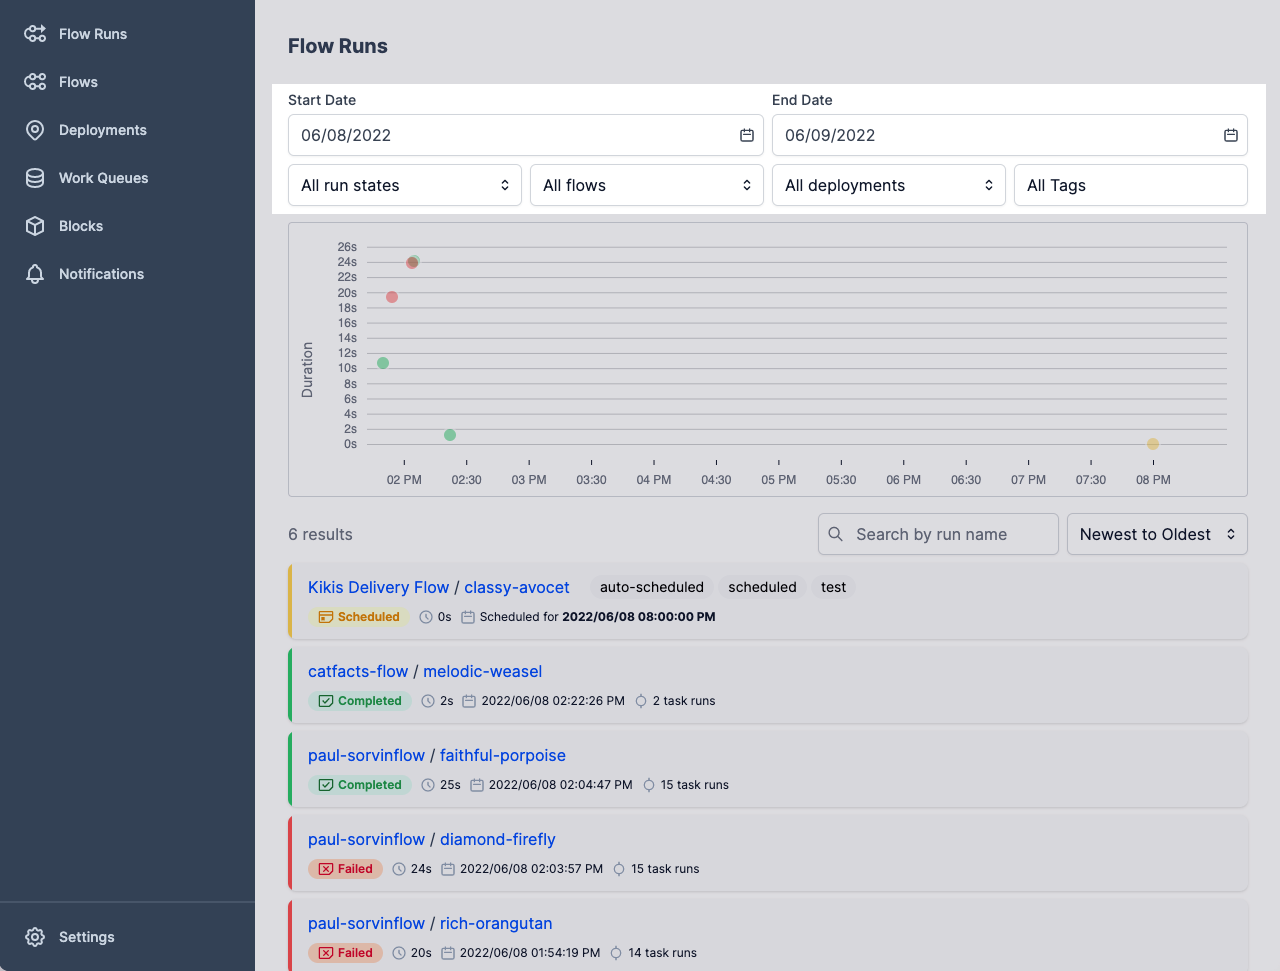Open the catfacts-flow link
The height and width of the screenshot is (971, 1280).
[358, 671]
